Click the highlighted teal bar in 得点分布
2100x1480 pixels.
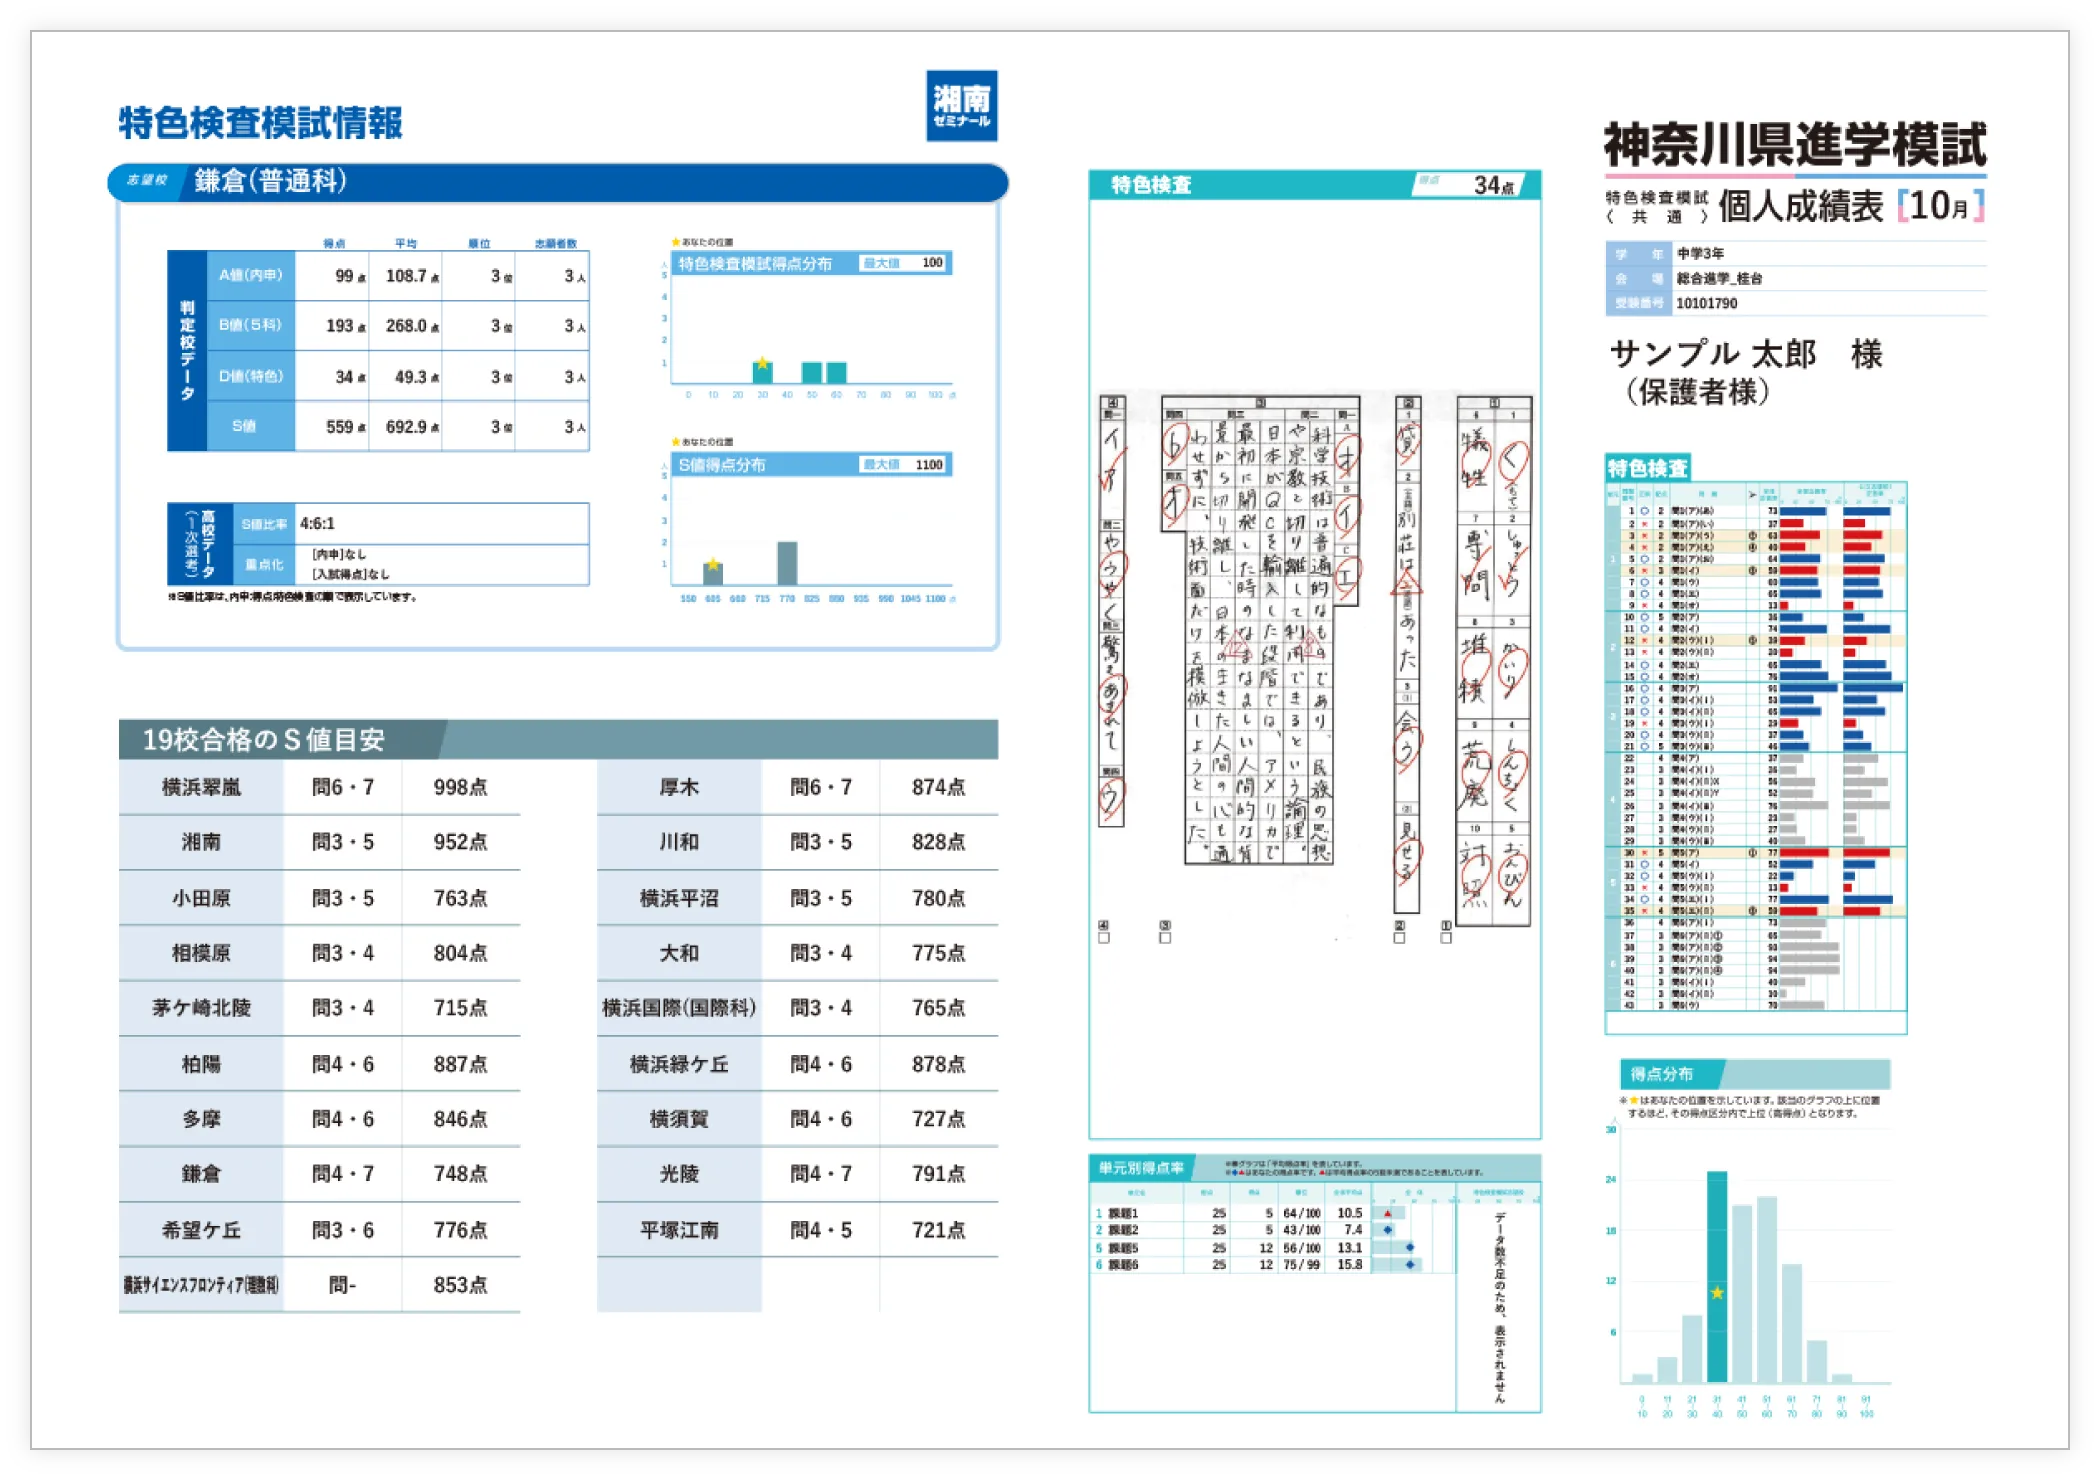tap(1717, 1277)
